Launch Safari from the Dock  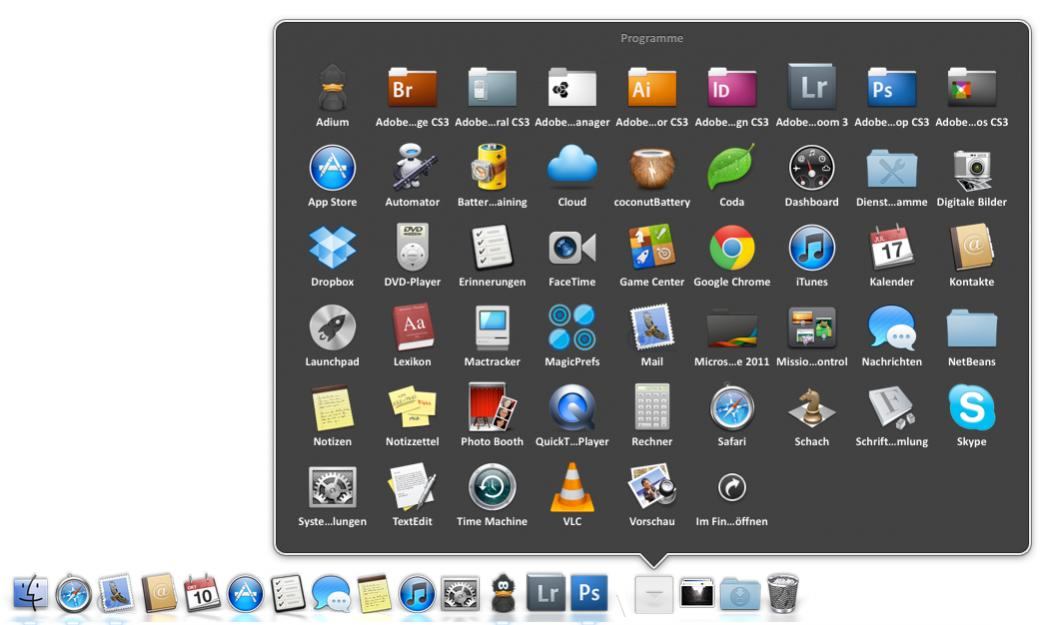pyautogui.click(x=73, y=594)
